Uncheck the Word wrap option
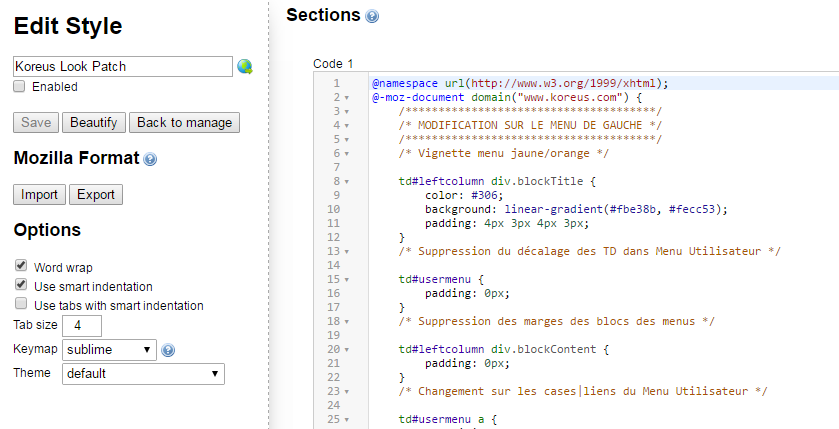This screenshot has height=429, width=839. (21, 266)
